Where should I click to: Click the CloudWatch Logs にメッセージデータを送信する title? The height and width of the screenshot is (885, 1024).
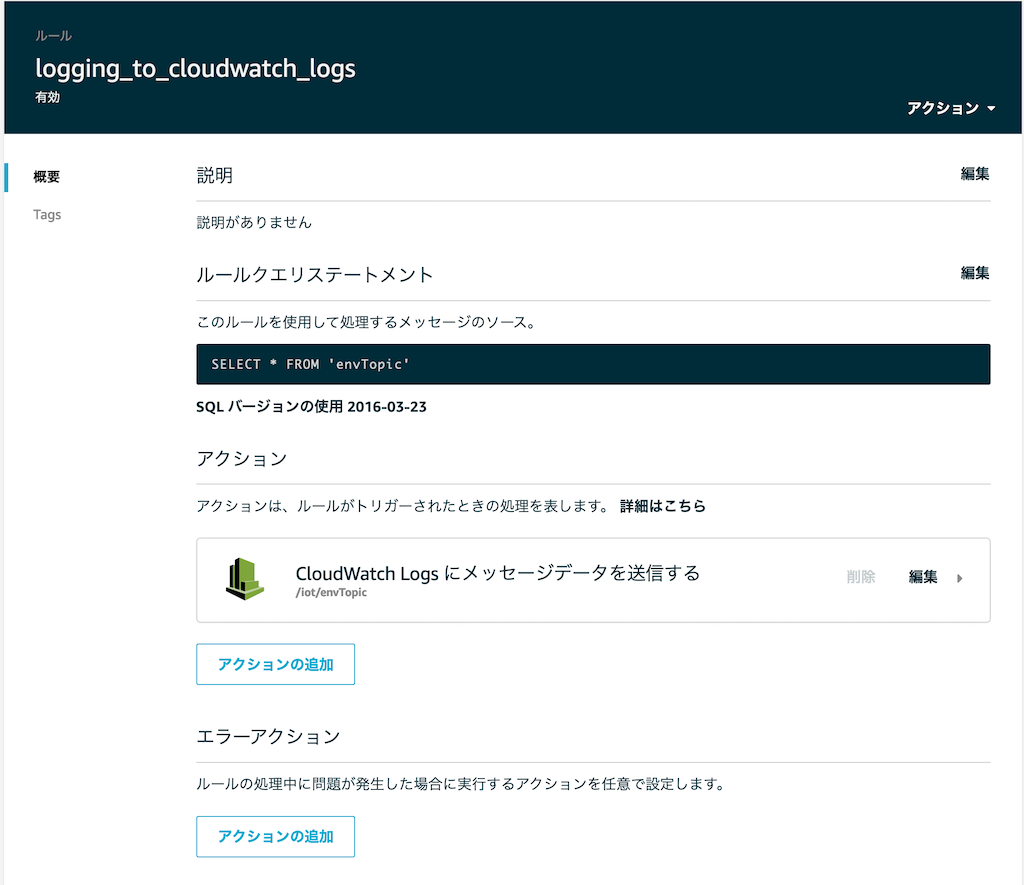tap(498, 573)
